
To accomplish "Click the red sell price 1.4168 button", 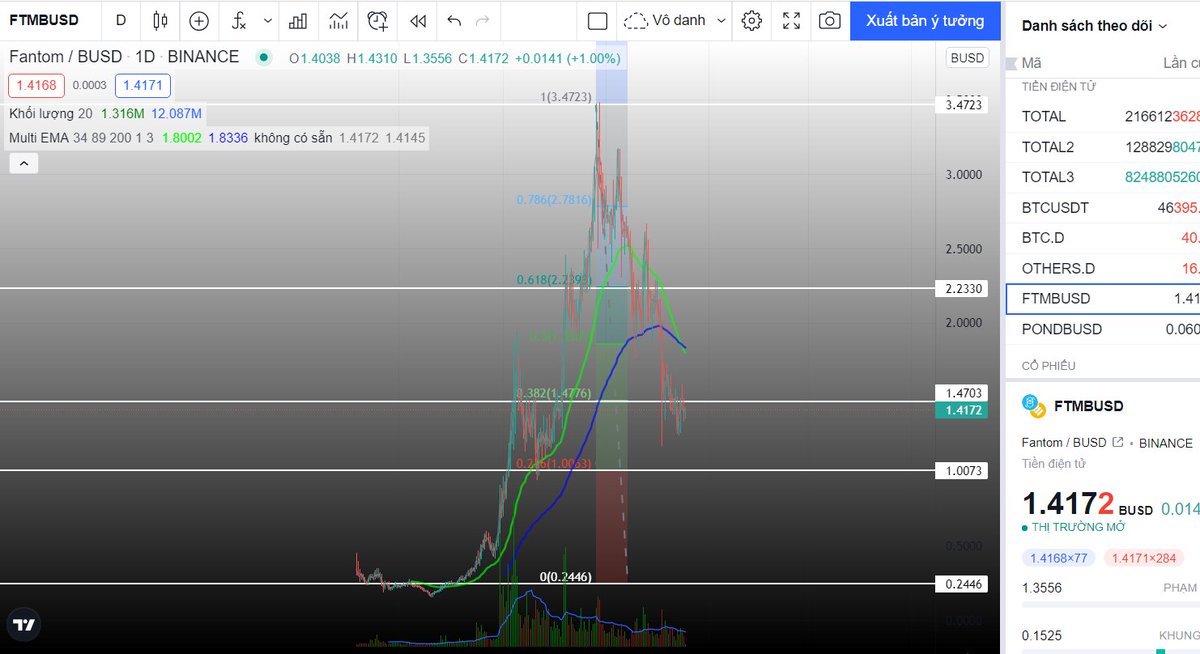I will coord(36,86).
